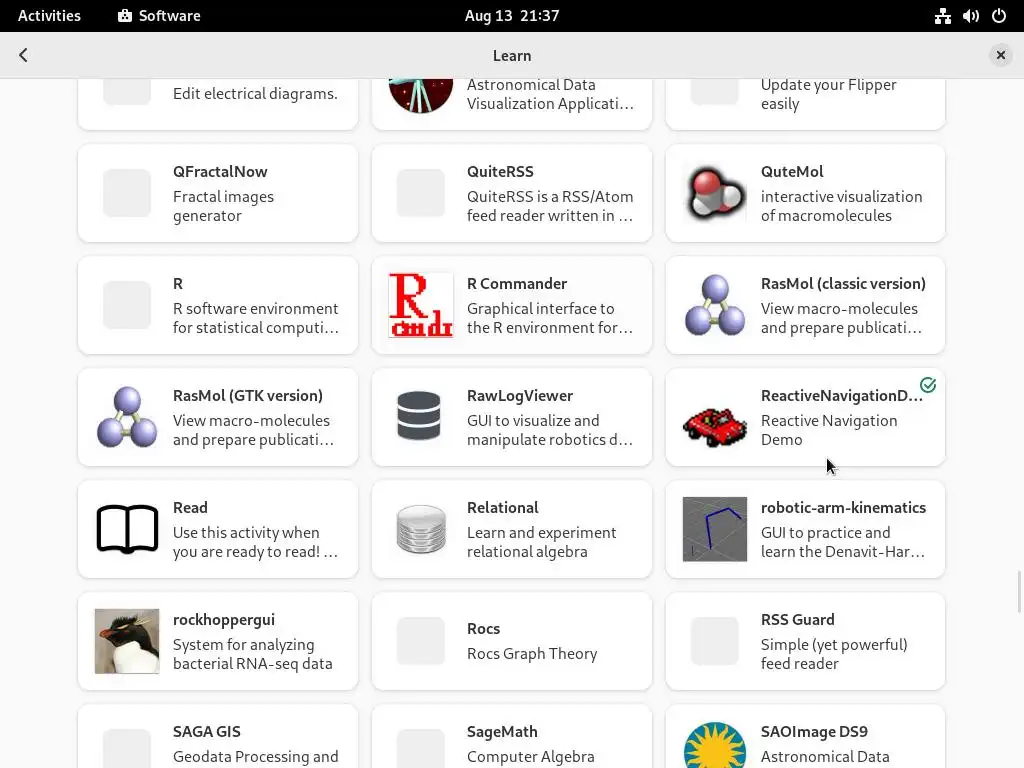
Task: Open the QFractalNow app title
Action: point(220,172)
